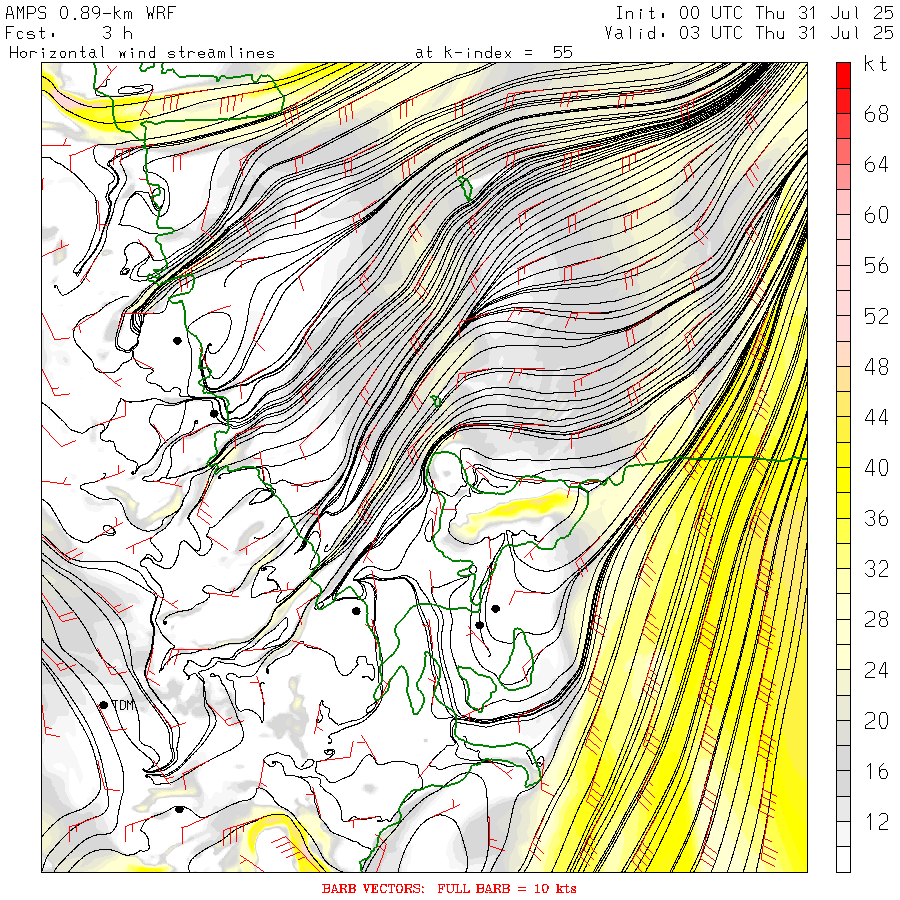This screenshot has height=900, width=900.
Task: Click the "68" value on the colorbar scale
Action: click(876, 114)
